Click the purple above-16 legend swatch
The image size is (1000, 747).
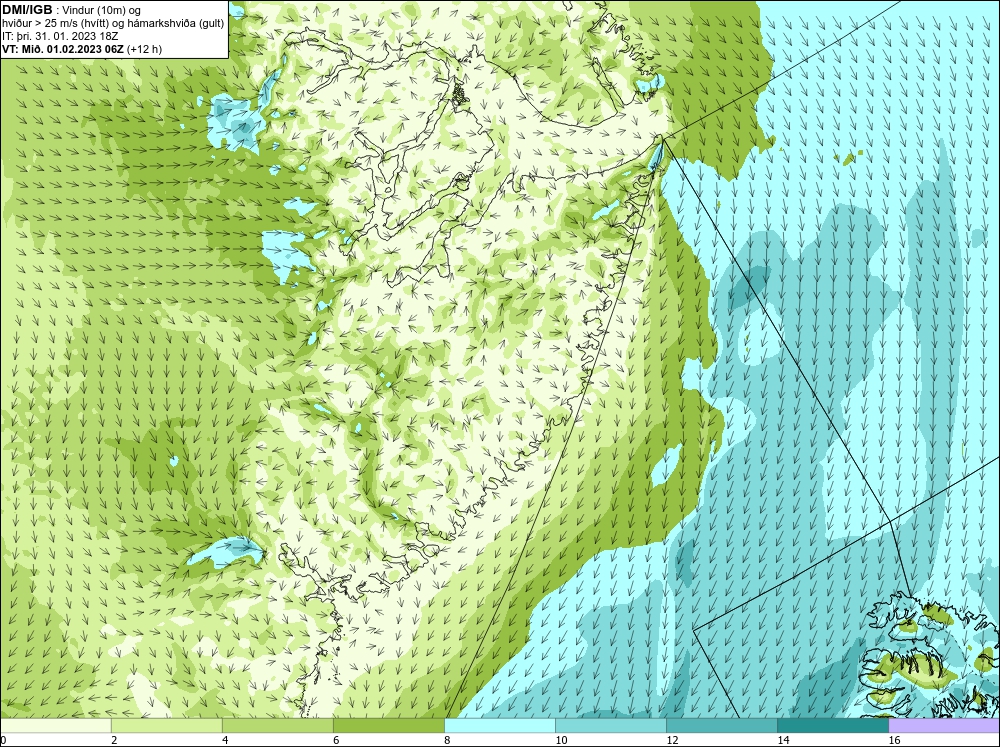[x=944, y=726]
